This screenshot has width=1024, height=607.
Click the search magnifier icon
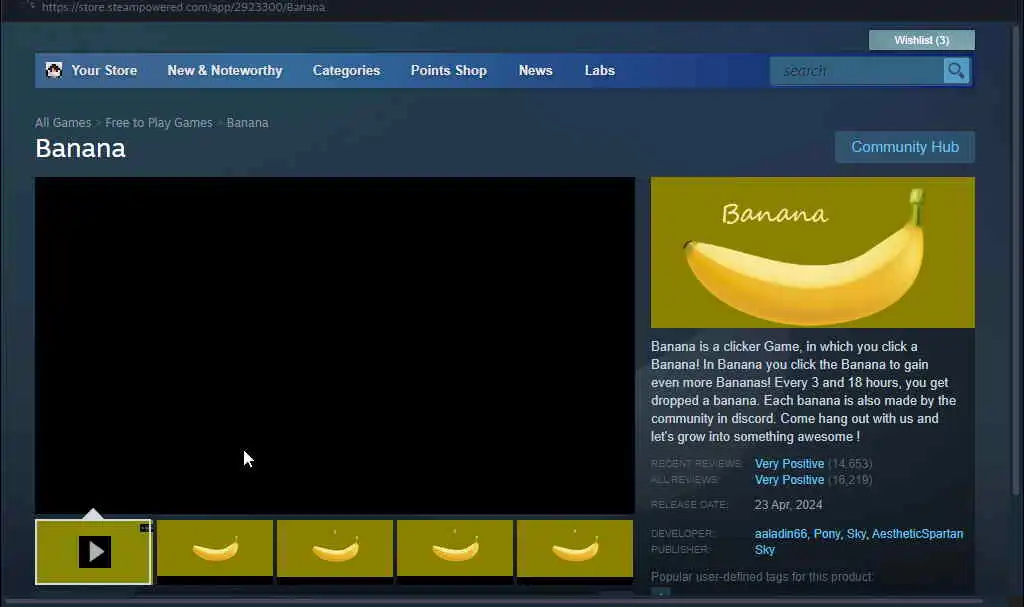[956, 71]
